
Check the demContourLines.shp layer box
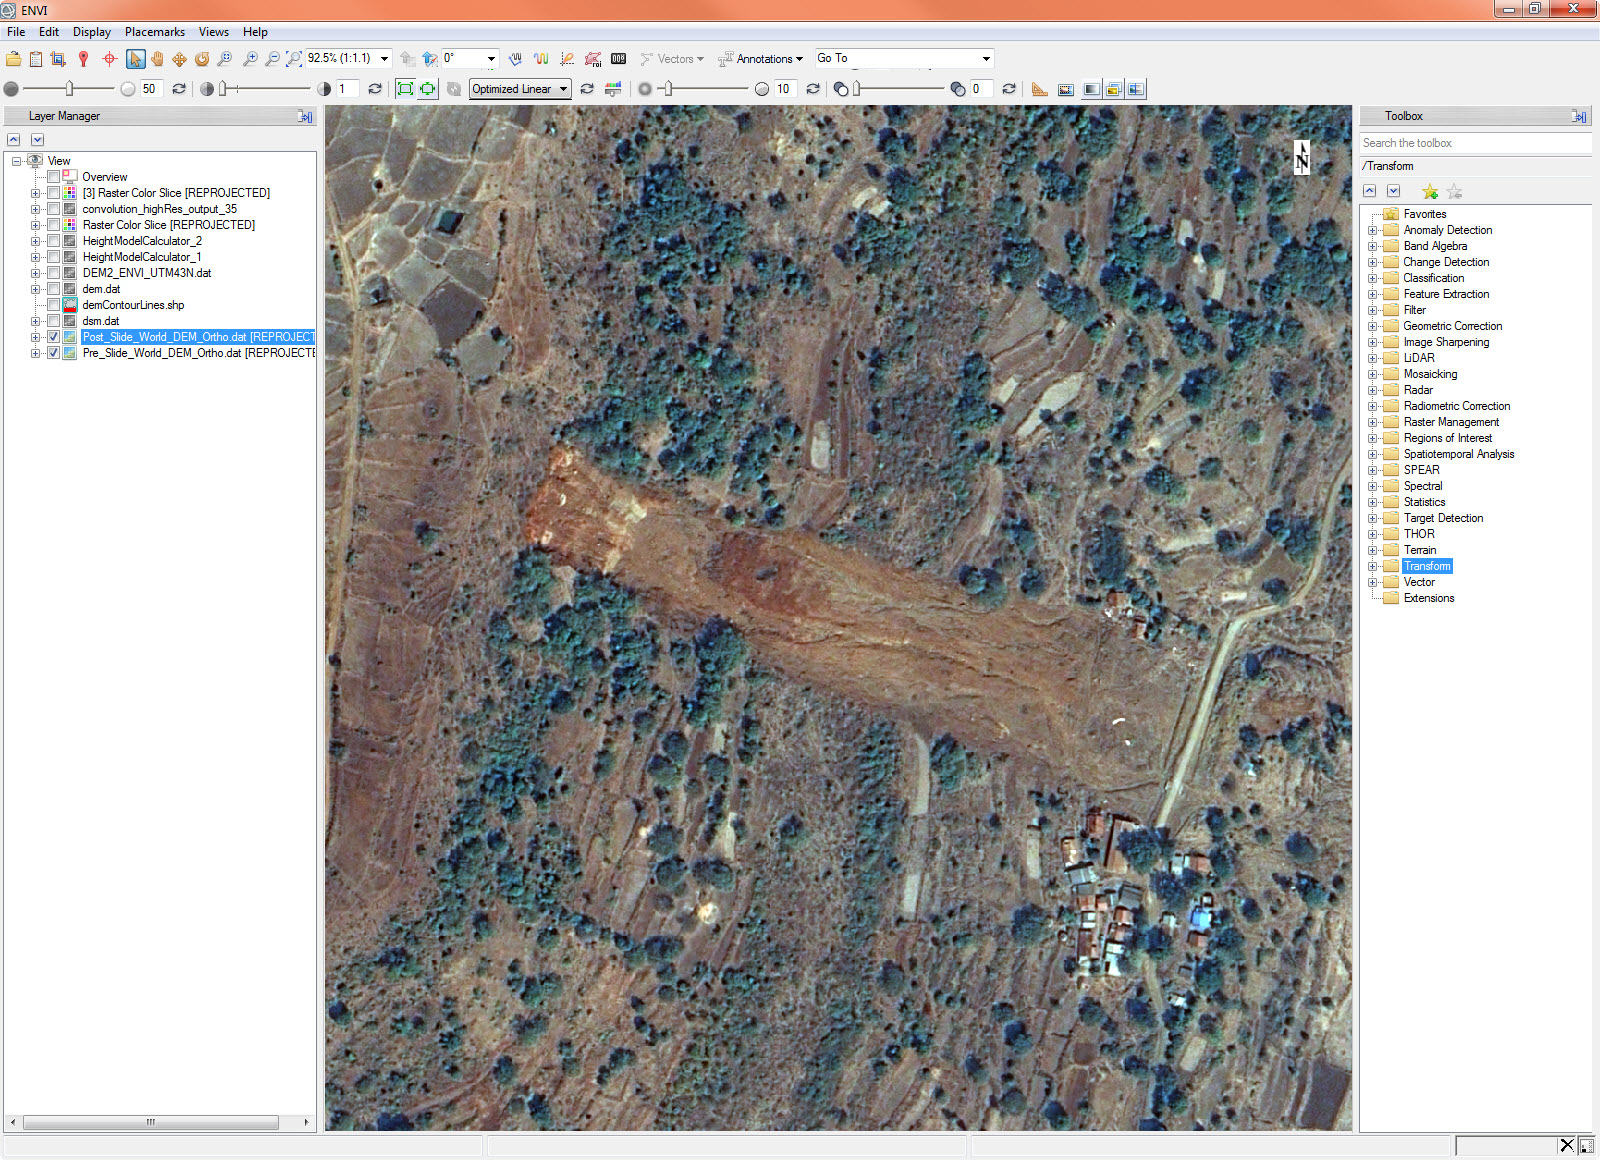coord(54,305)
